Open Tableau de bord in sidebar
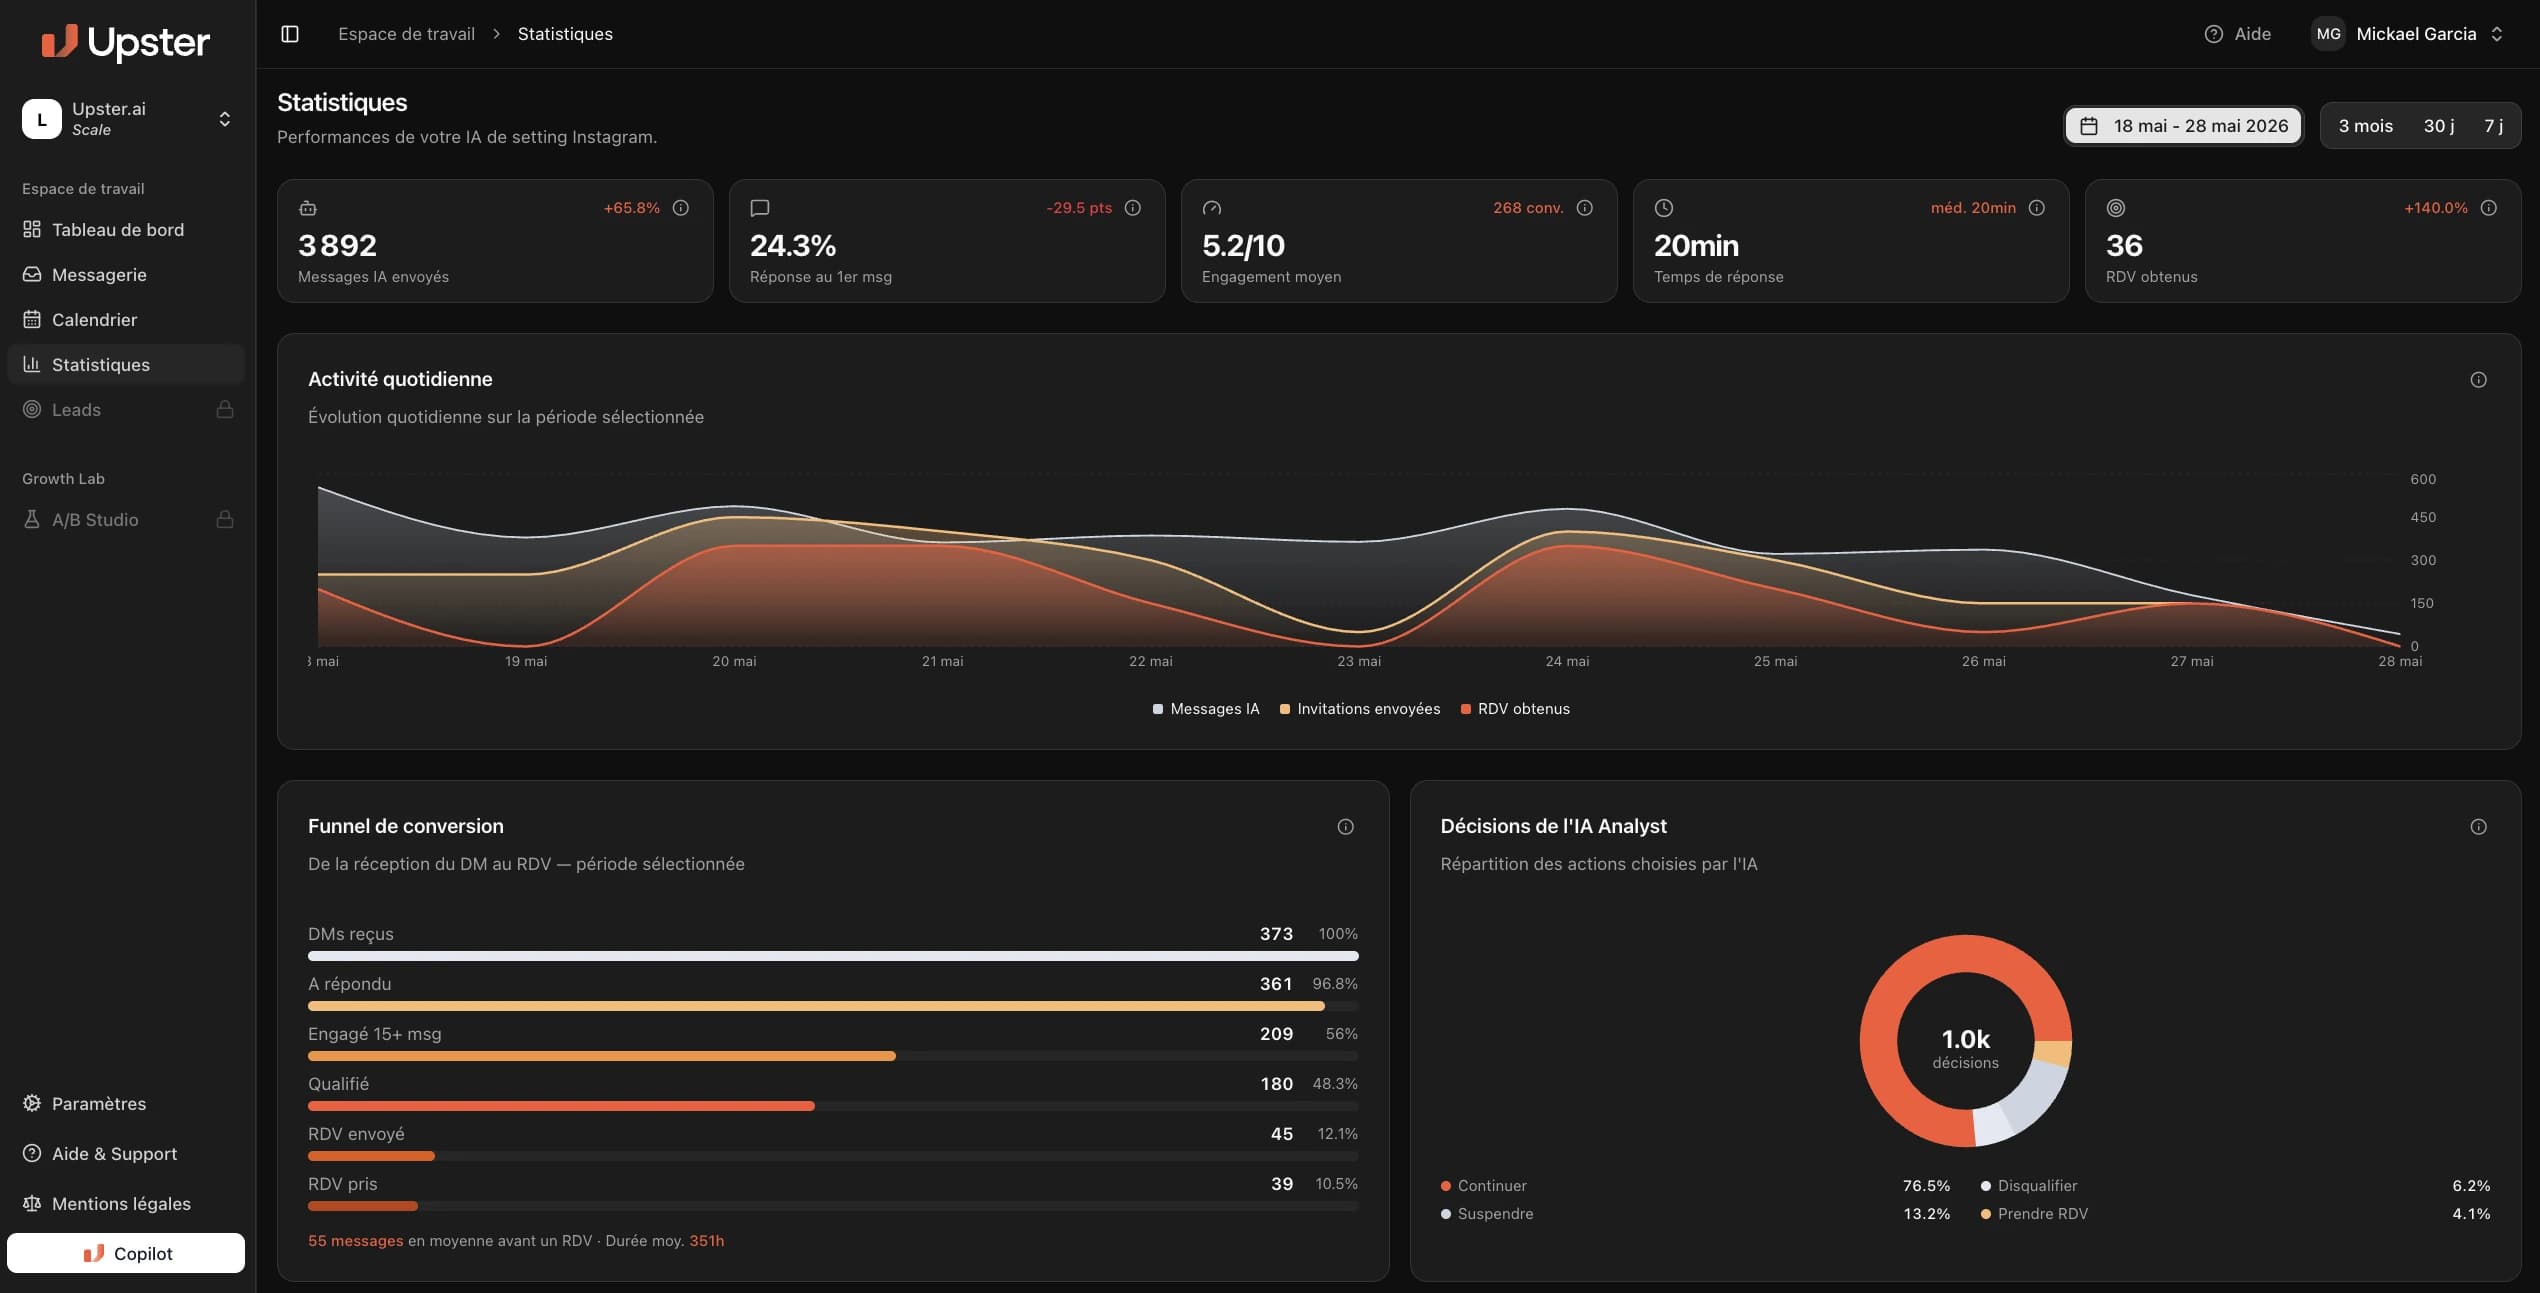The height and width of the screenshot is (1293, 2540). (x=126, y=229)
